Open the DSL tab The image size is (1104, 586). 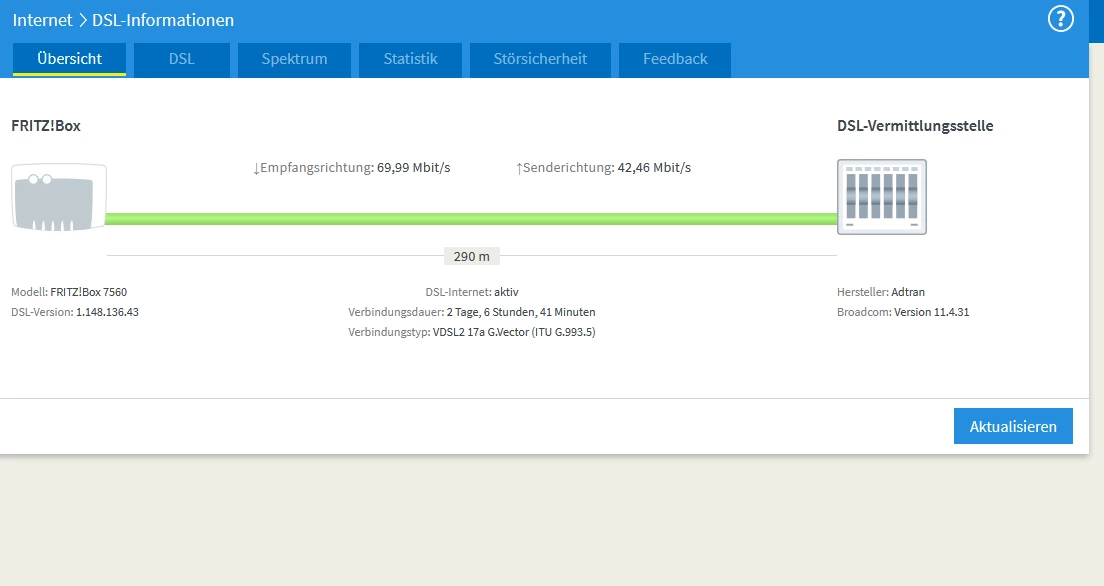tap(182, 59)
